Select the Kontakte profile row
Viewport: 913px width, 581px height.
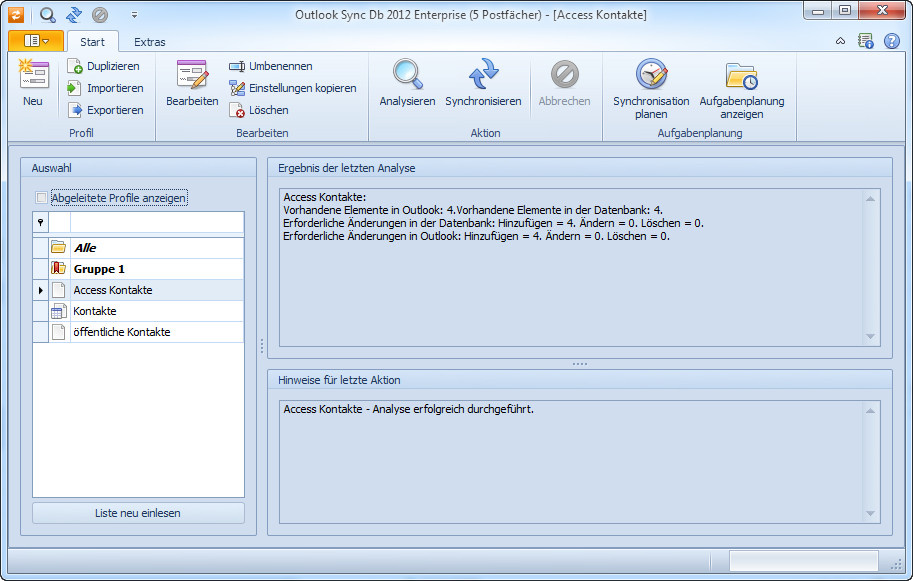[139, 311]
